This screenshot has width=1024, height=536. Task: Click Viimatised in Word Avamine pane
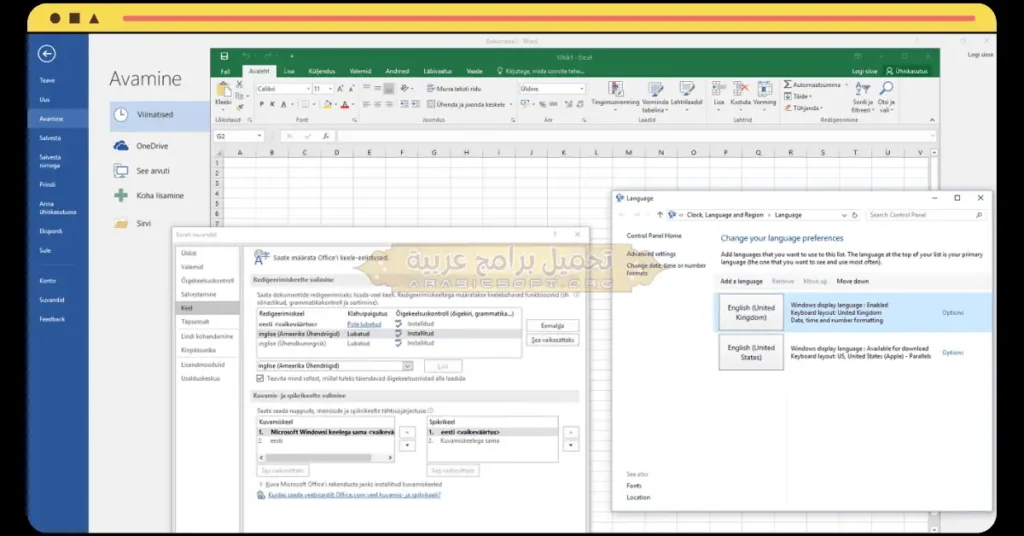tap(159, 115)
